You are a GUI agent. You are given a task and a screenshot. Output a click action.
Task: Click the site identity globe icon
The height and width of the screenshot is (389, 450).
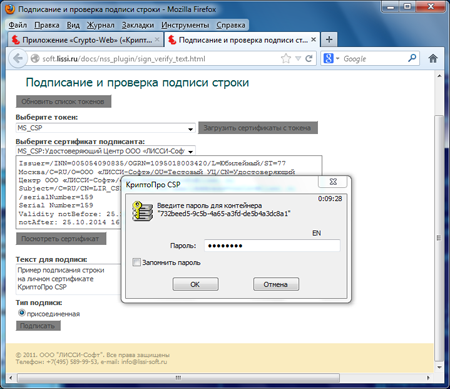tap(35, 59)
